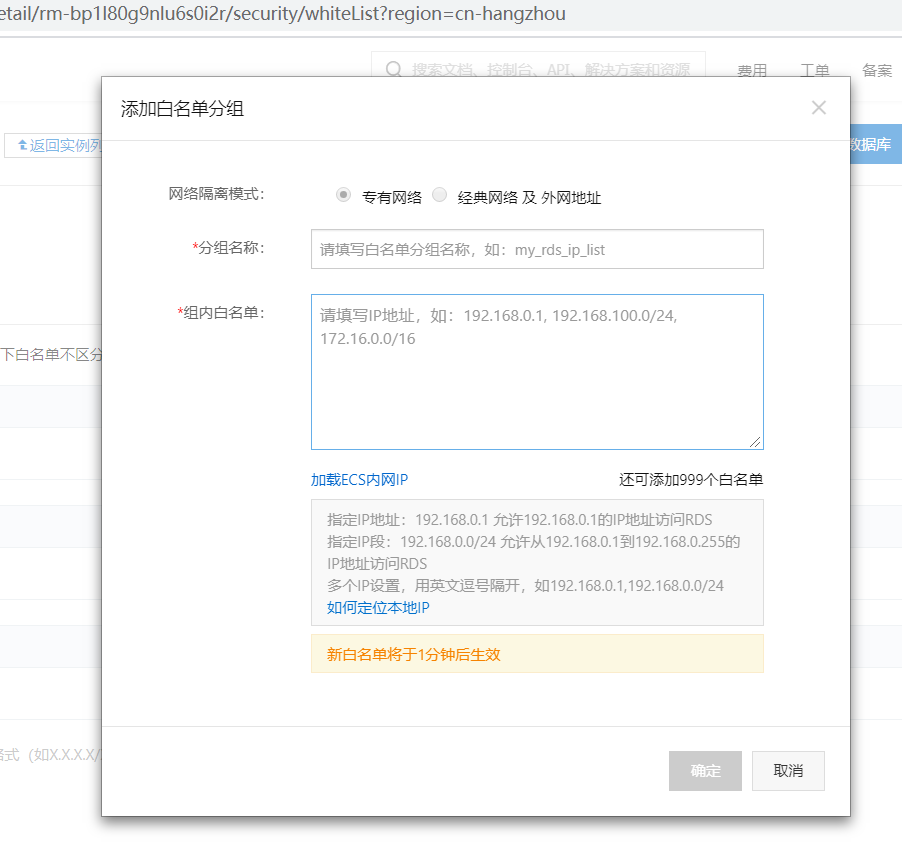The image size is (902, 854).
Task: Click the textarea resize grip icon
Action: 757,441
